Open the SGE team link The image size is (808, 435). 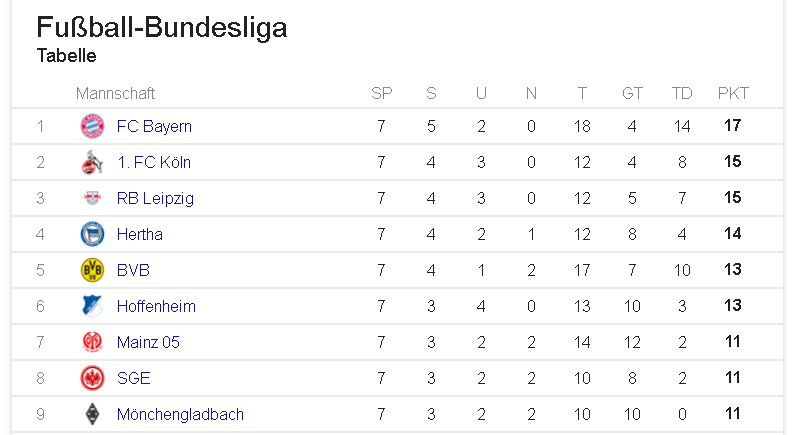click(x=133, y=378)
